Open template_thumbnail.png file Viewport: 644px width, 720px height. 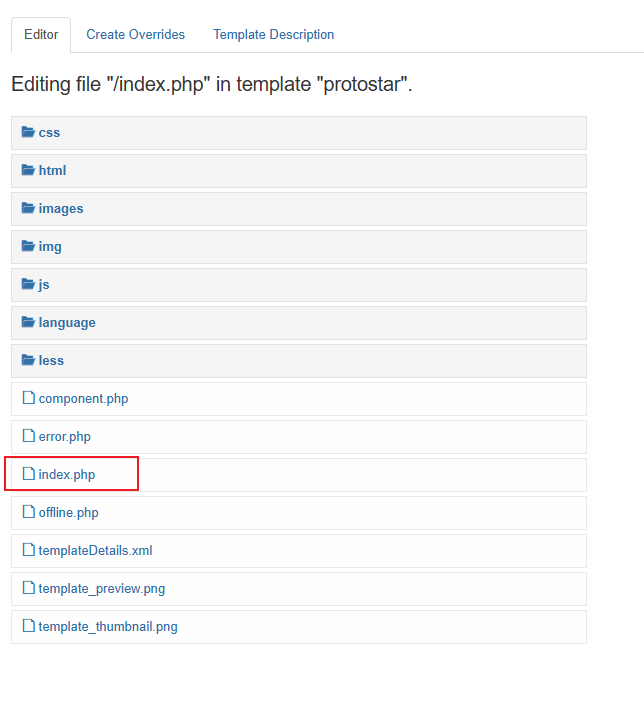click(108, 627)
